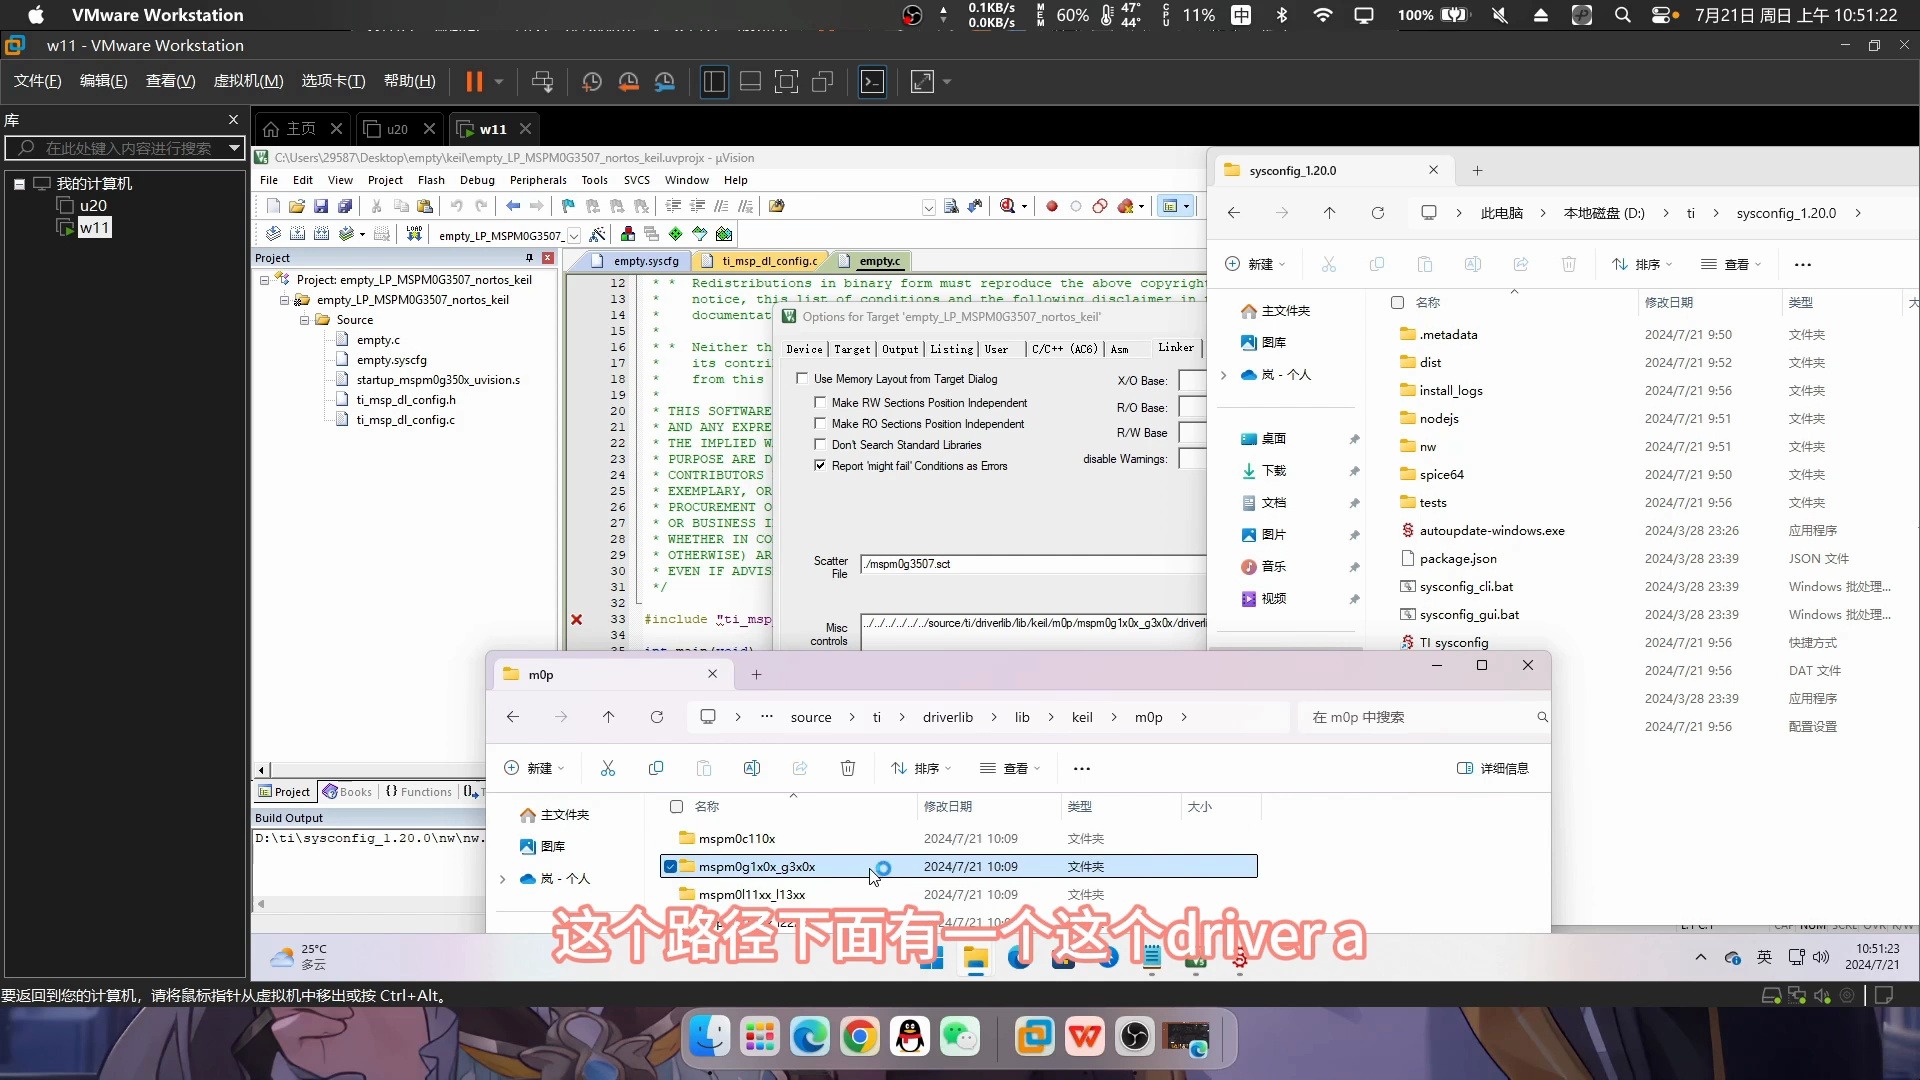Open 查看 view dropdown in m0p Explorer
Image resolution: width=1920 pixels, height=1080 pixels.
[x=1010, y=768]
